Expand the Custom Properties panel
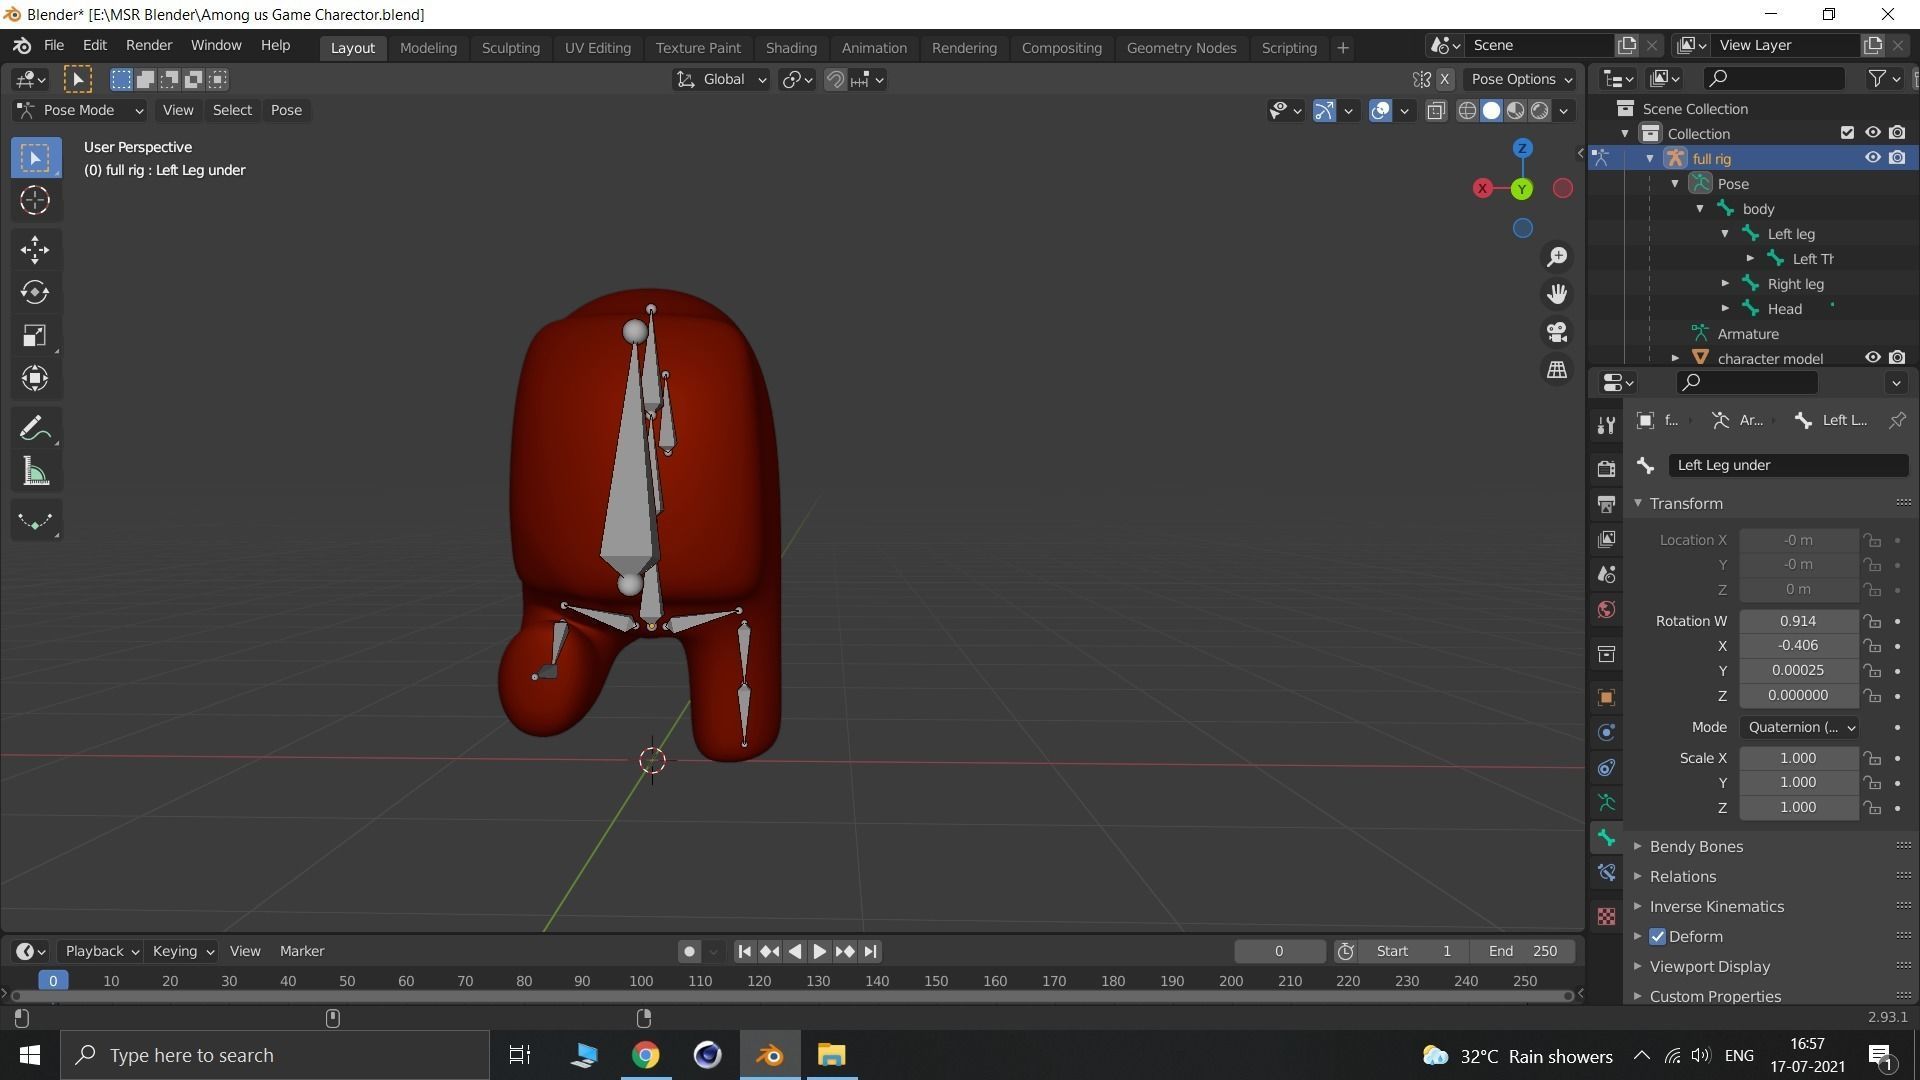This screenshot has width=1920, height=1080. pyautogui.click(x=1714, y=996)
